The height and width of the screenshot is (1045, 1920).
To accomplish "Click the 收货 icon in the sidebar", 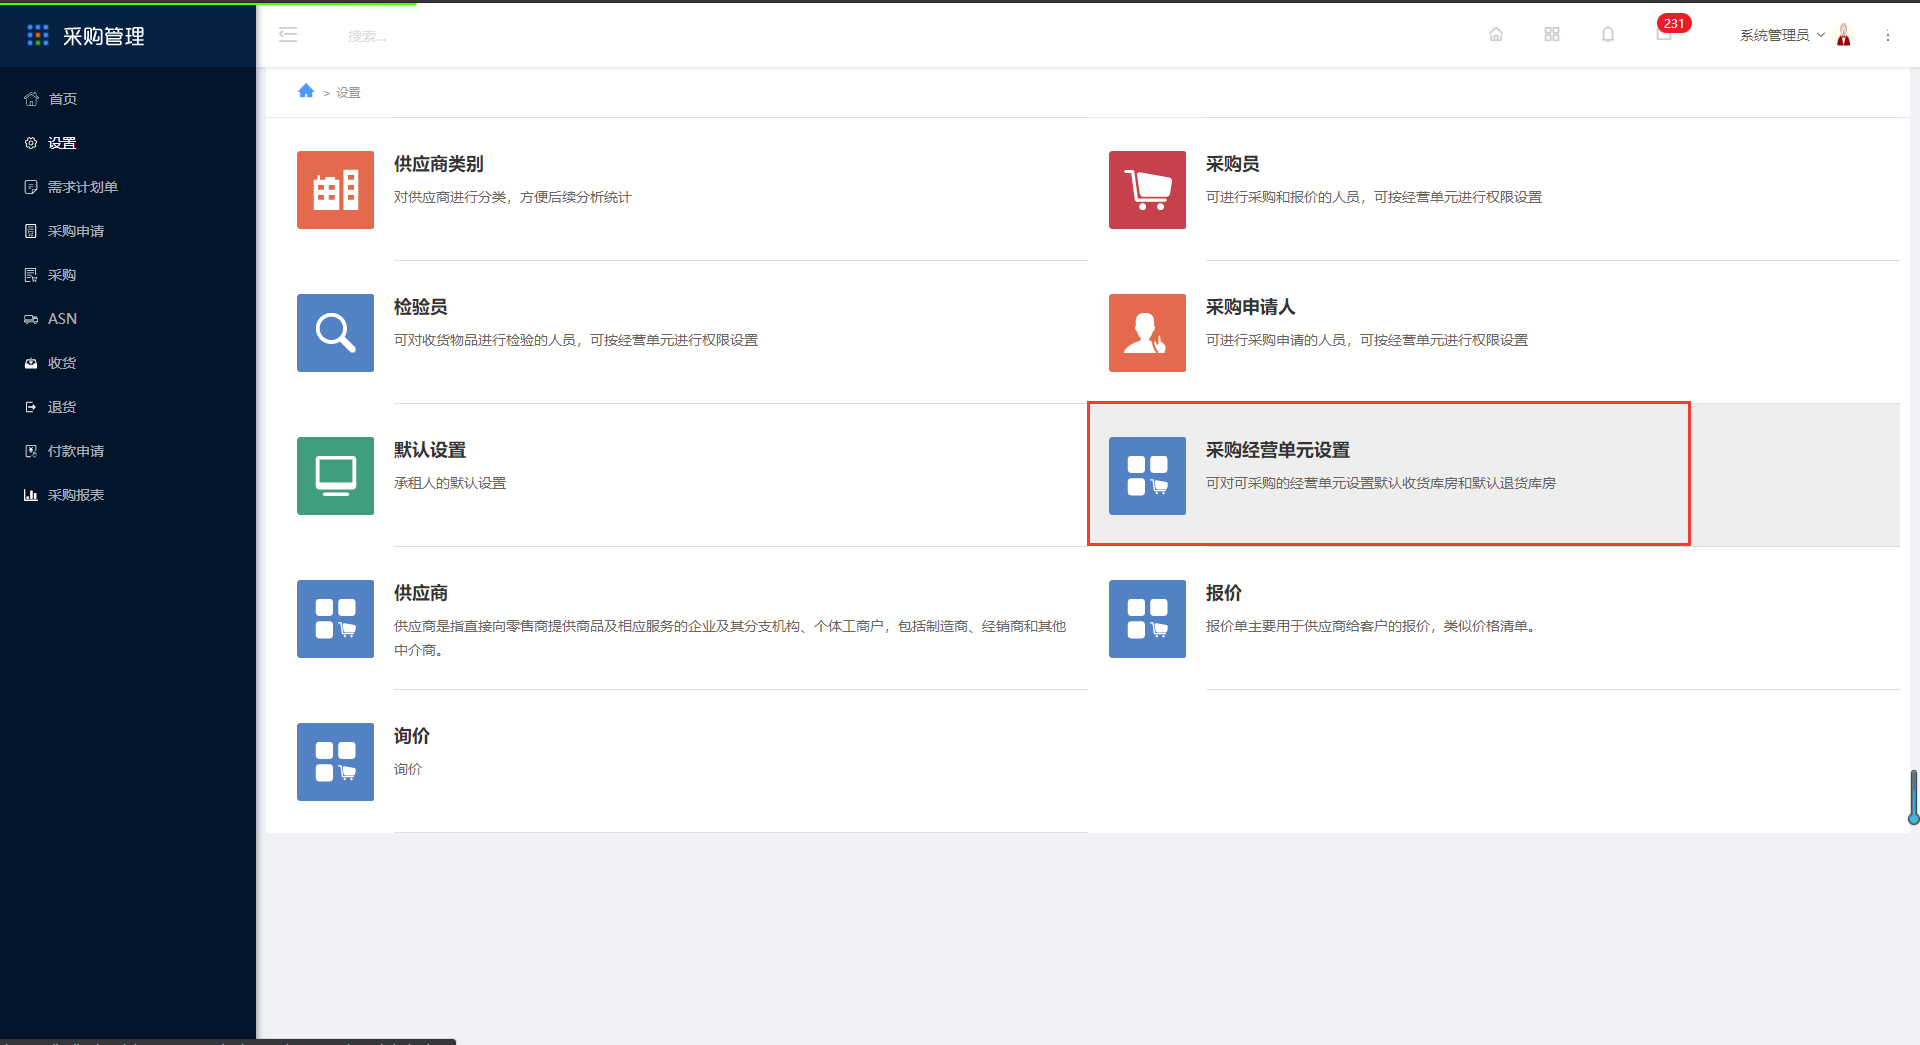I will 31,363.
